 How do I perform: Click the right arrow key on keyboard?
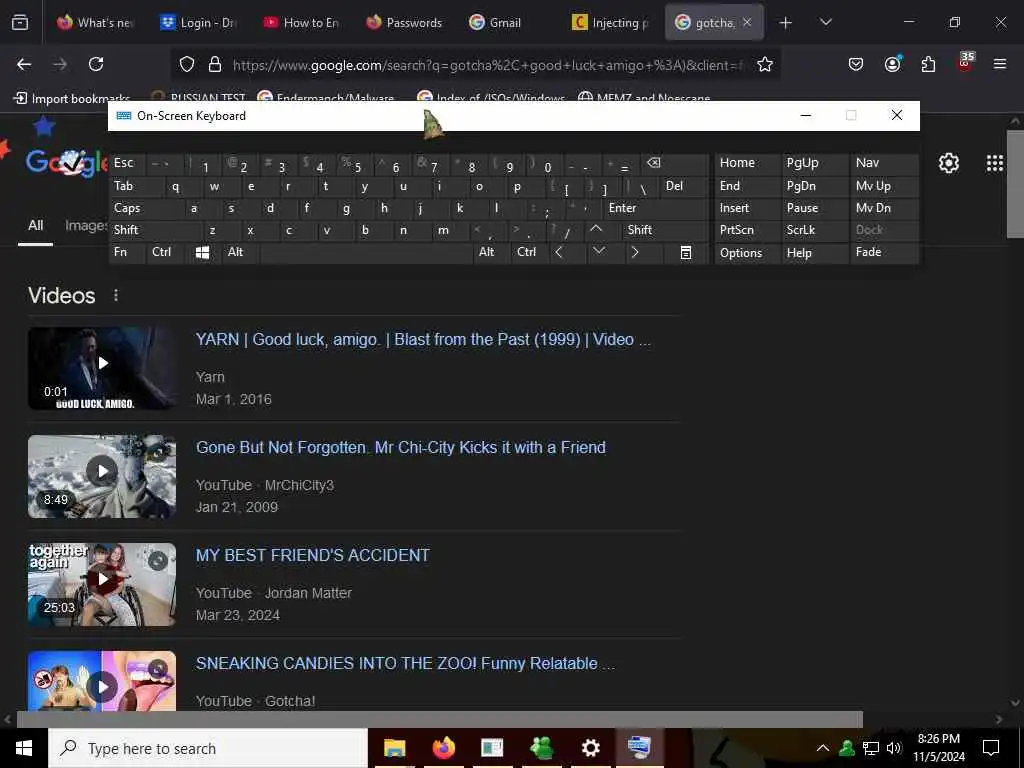tap(635, 252)
